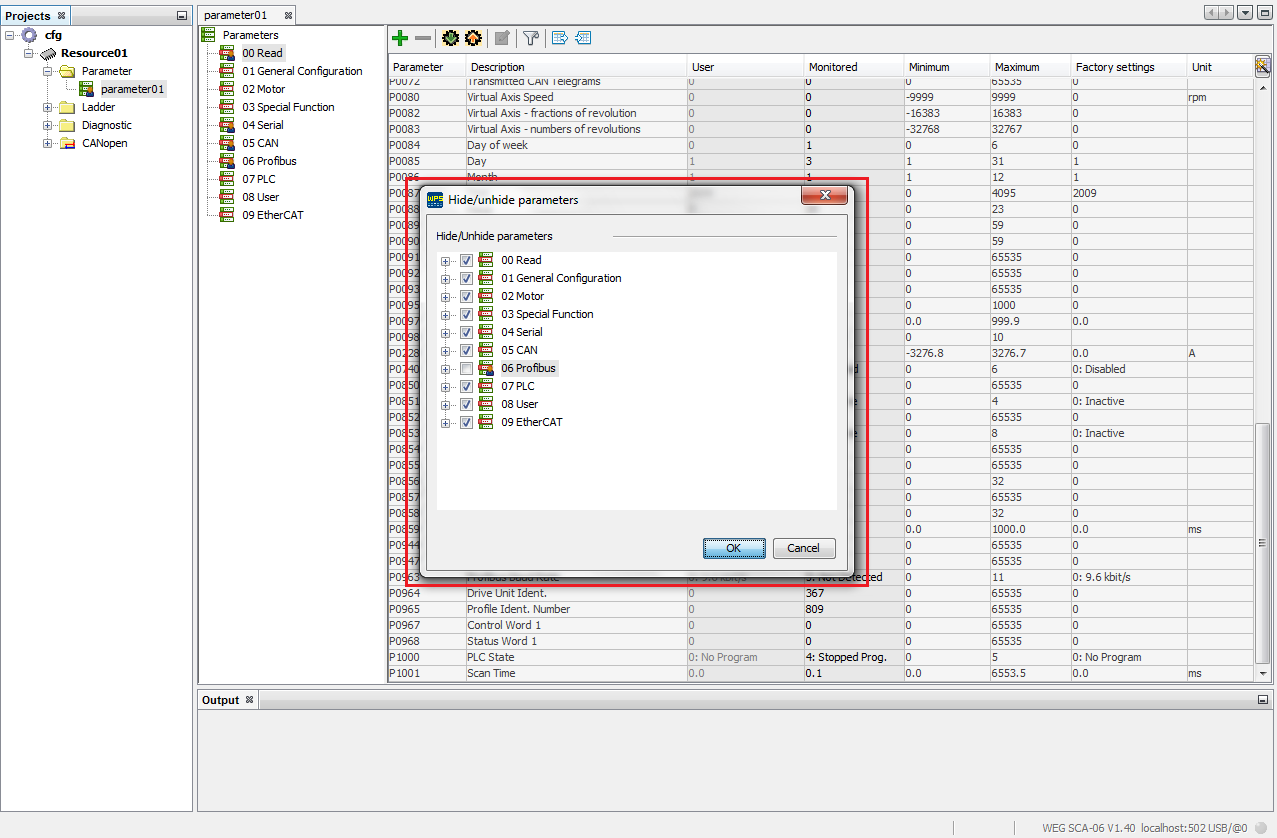Remove a parameter using the minus icon
Viewport: 1277px width, 838px height.
(x=422, y=38)
